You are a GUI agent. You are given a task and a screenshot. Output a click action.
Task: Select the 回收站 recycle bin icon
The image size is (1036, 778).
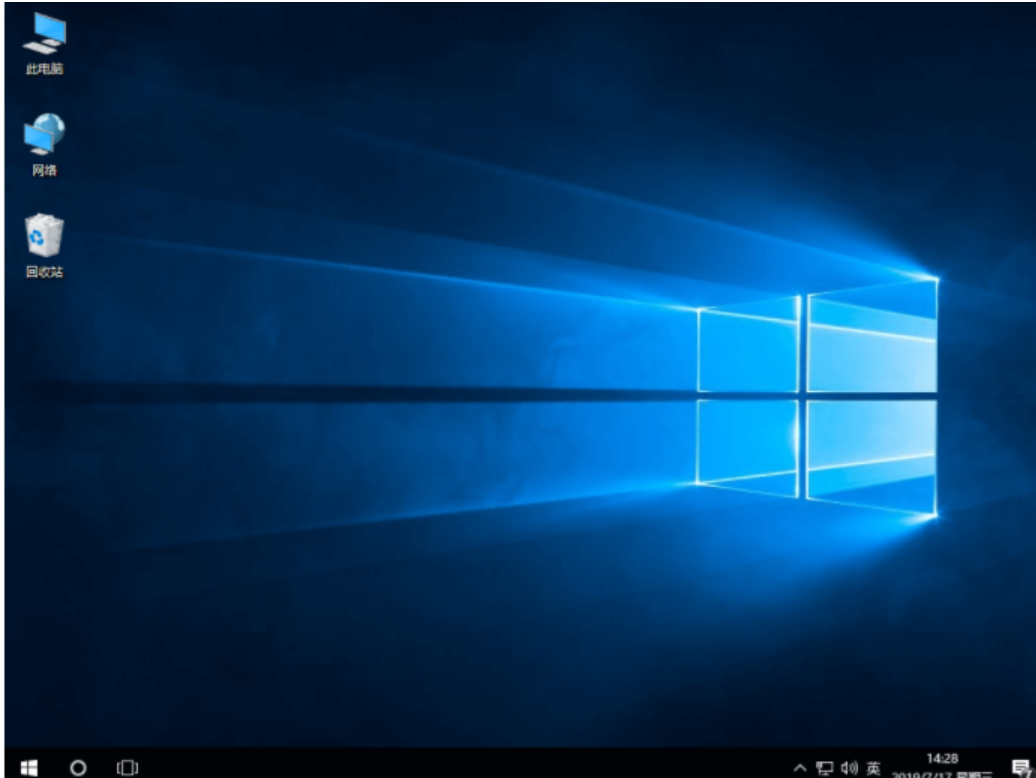(x=44, y=246)
